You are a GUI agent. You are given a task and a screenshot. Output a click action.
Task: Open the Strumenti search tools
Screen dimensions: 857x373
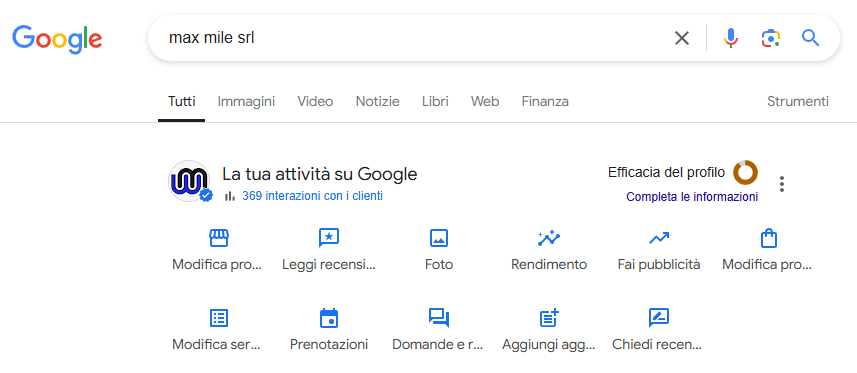click(798, 102)
